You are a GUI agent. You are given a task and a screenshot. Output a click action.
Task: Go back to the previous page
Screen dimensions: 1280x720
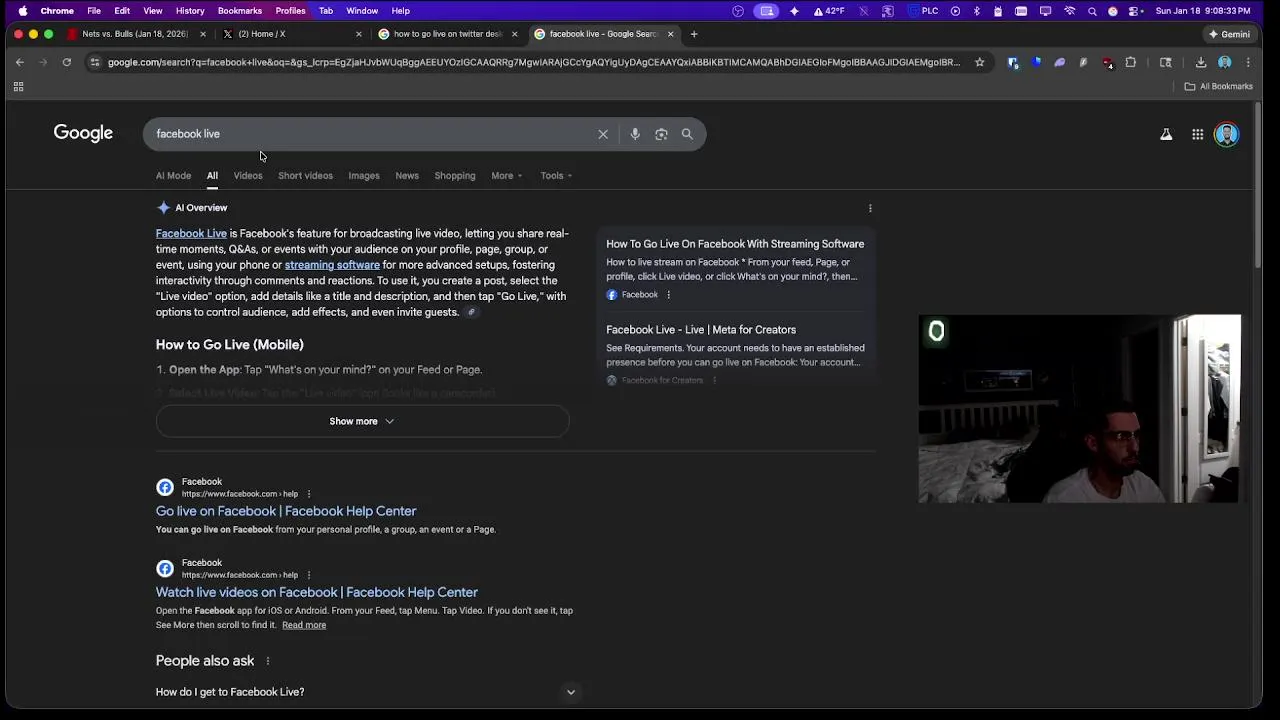(19, 62)
